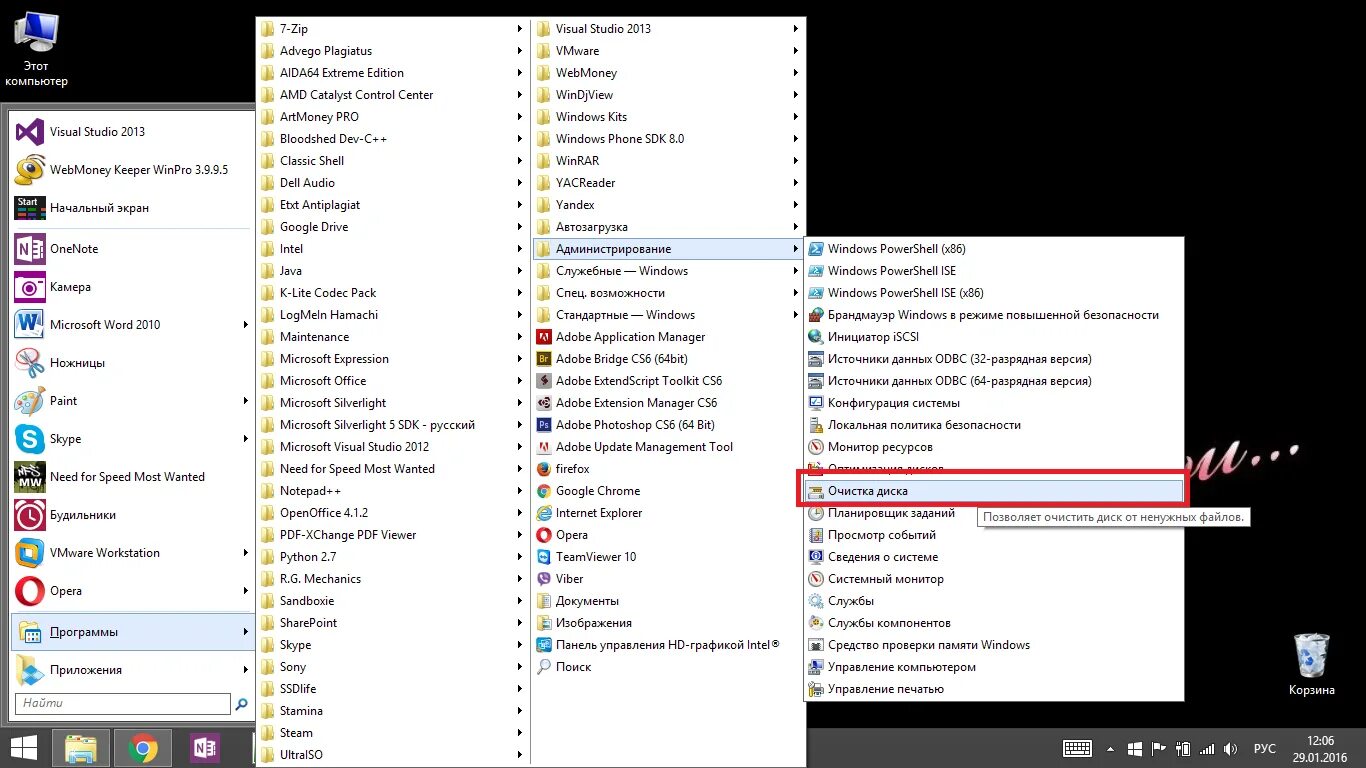Expand the Автозагрузка folder

click(667, 227)
